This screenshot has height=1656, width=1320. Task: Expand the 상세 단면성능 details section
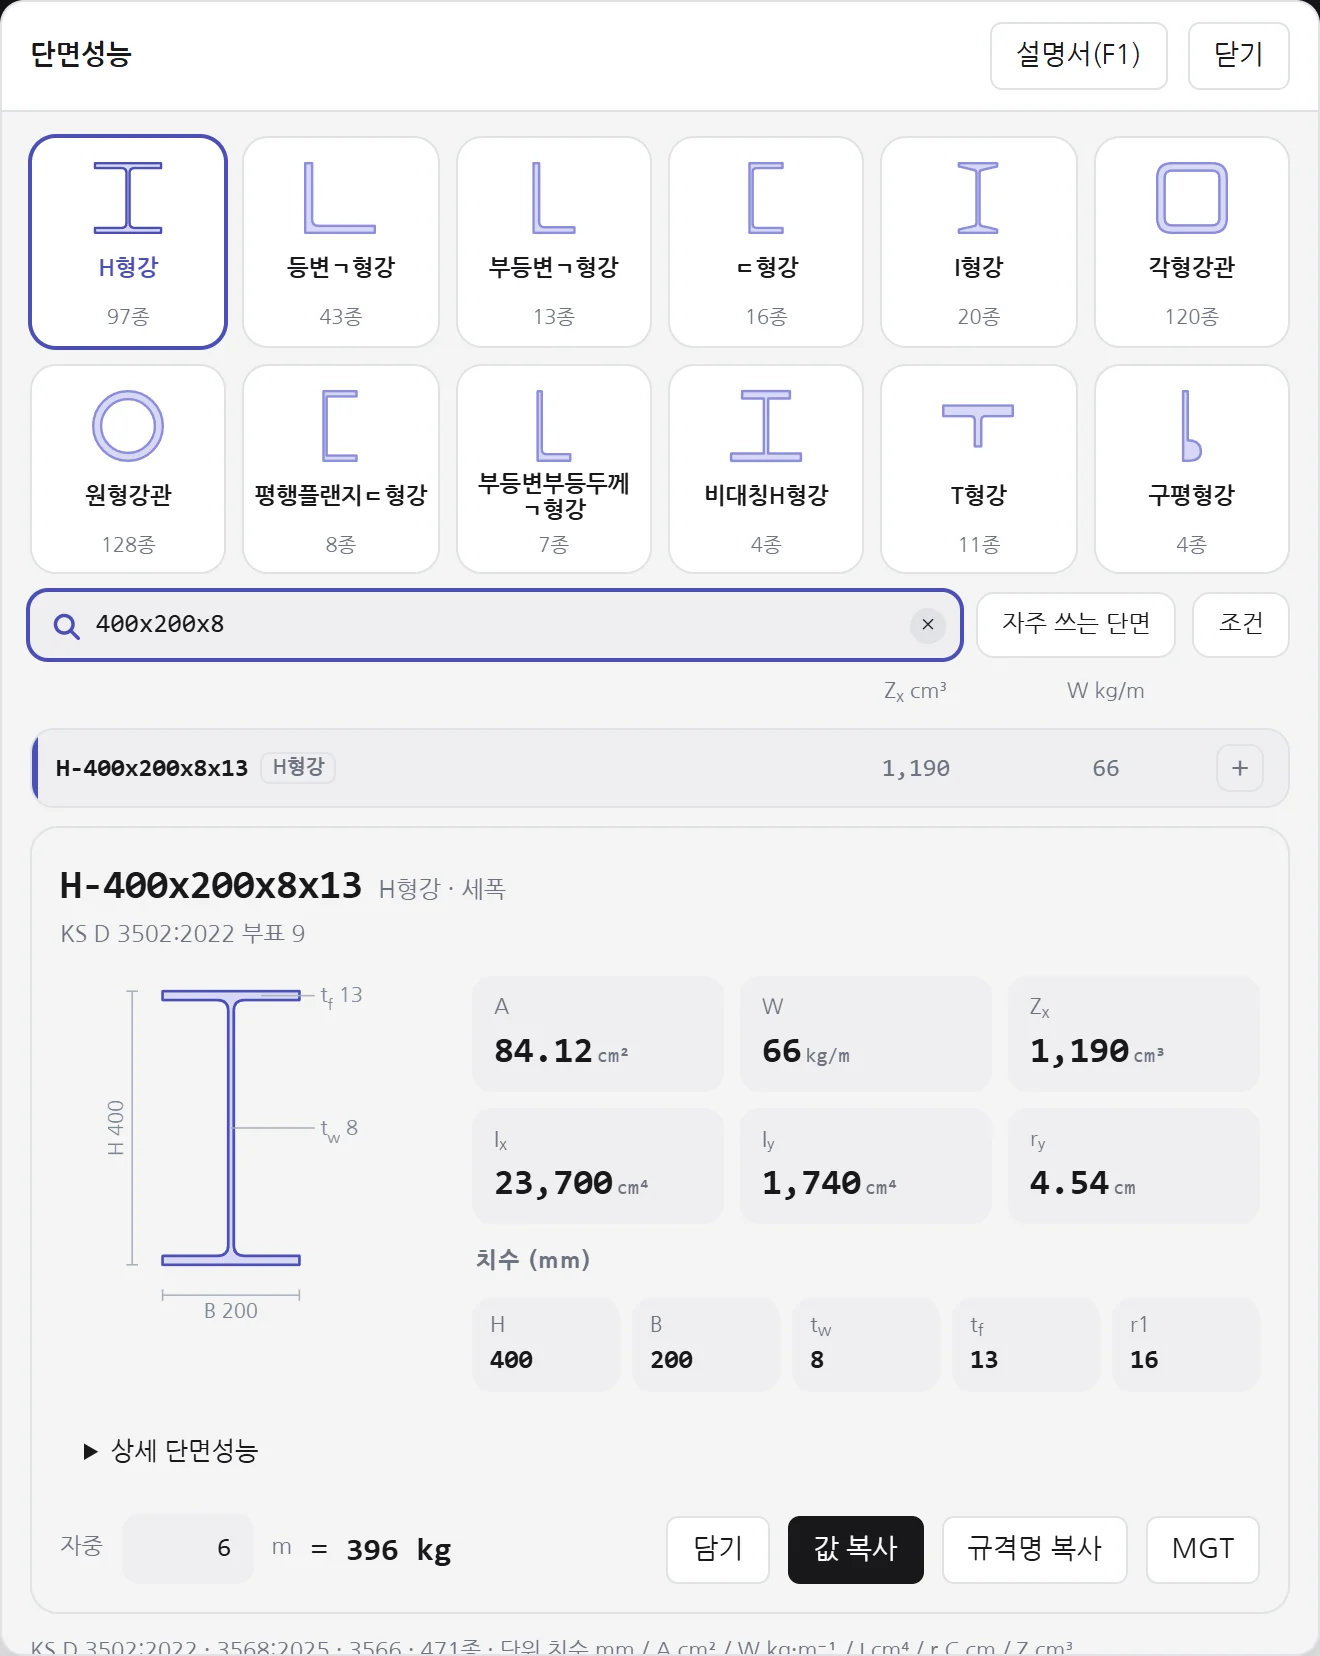coord(171,1451)
